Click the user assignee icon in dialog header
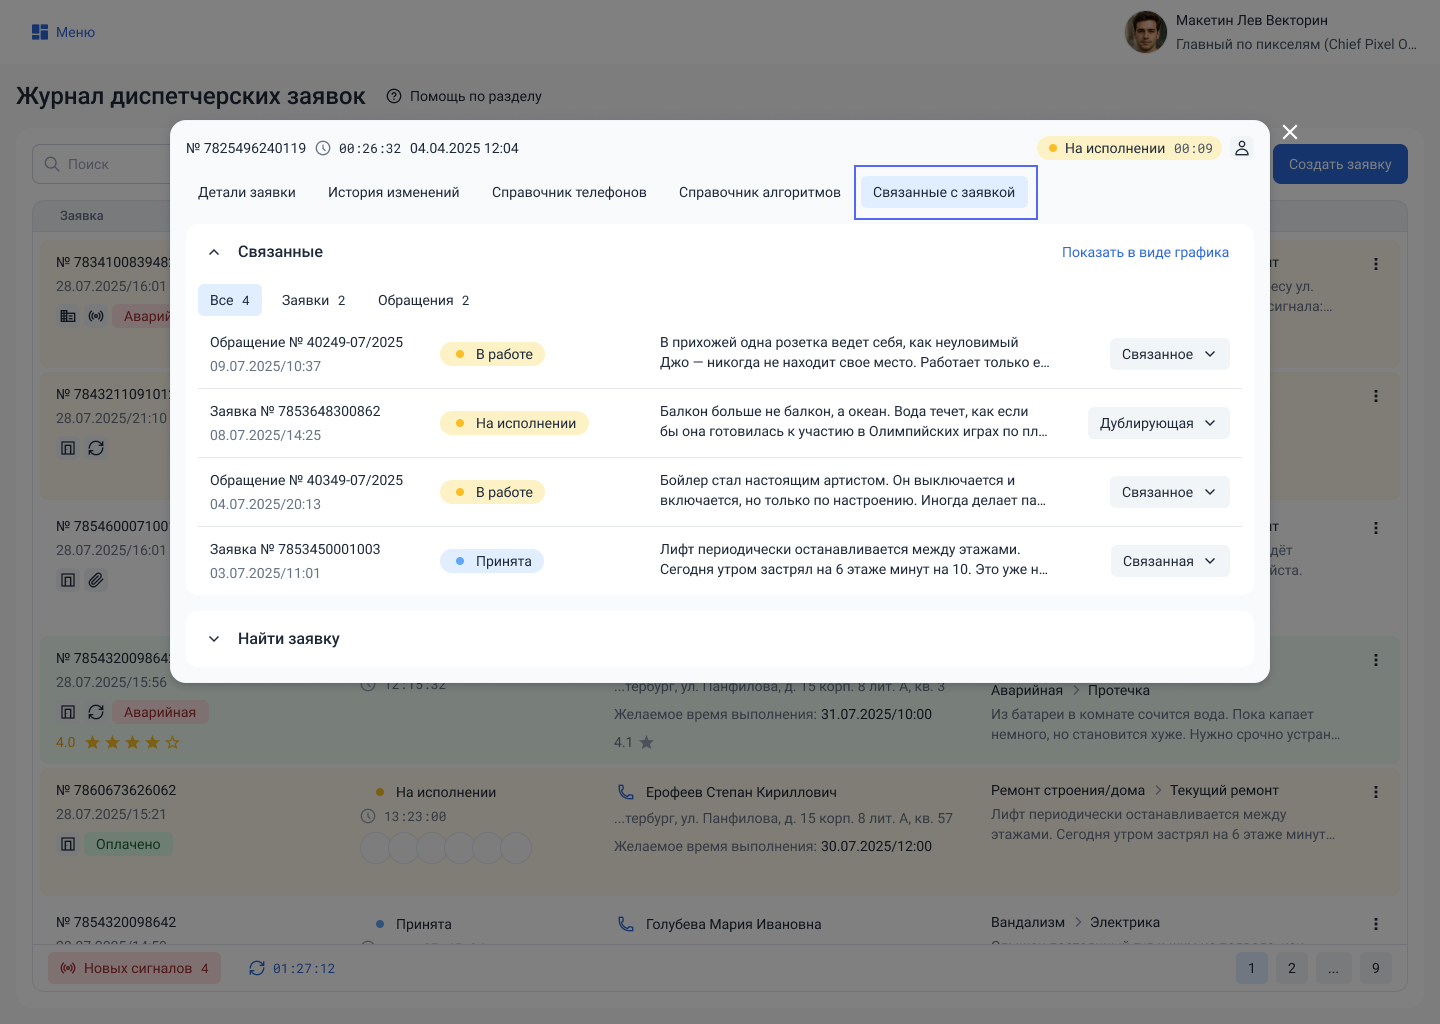1440x1024 pixels. tap(1241, 148)
